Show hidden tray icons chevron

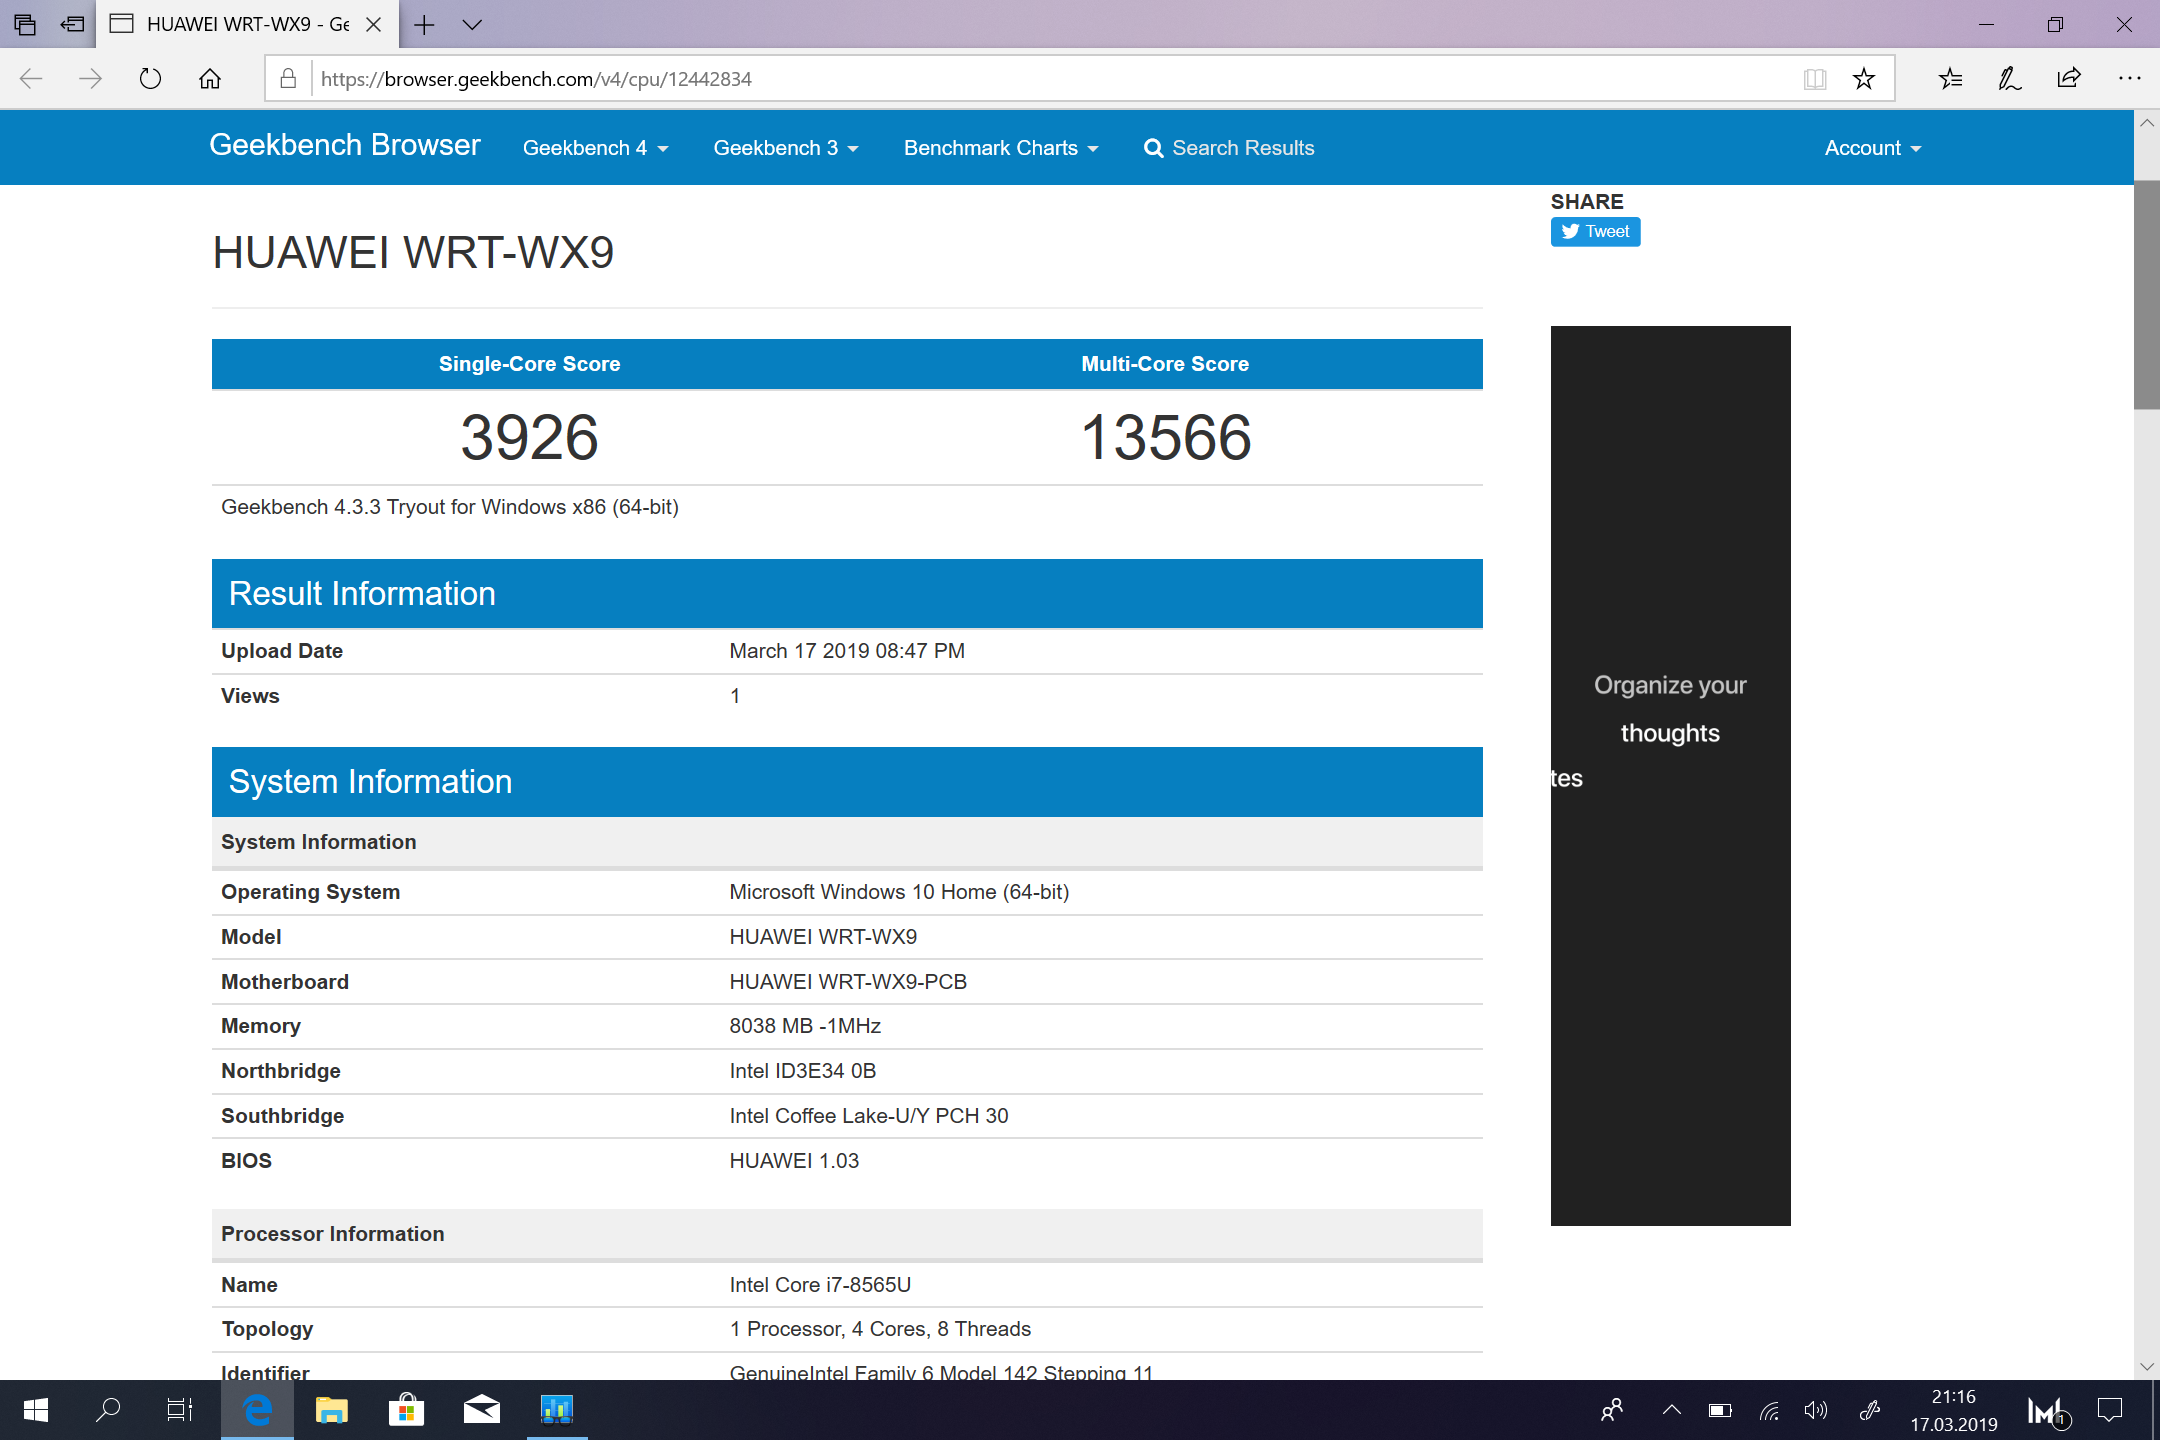pyautogui.click(x=1671, y=1411)
